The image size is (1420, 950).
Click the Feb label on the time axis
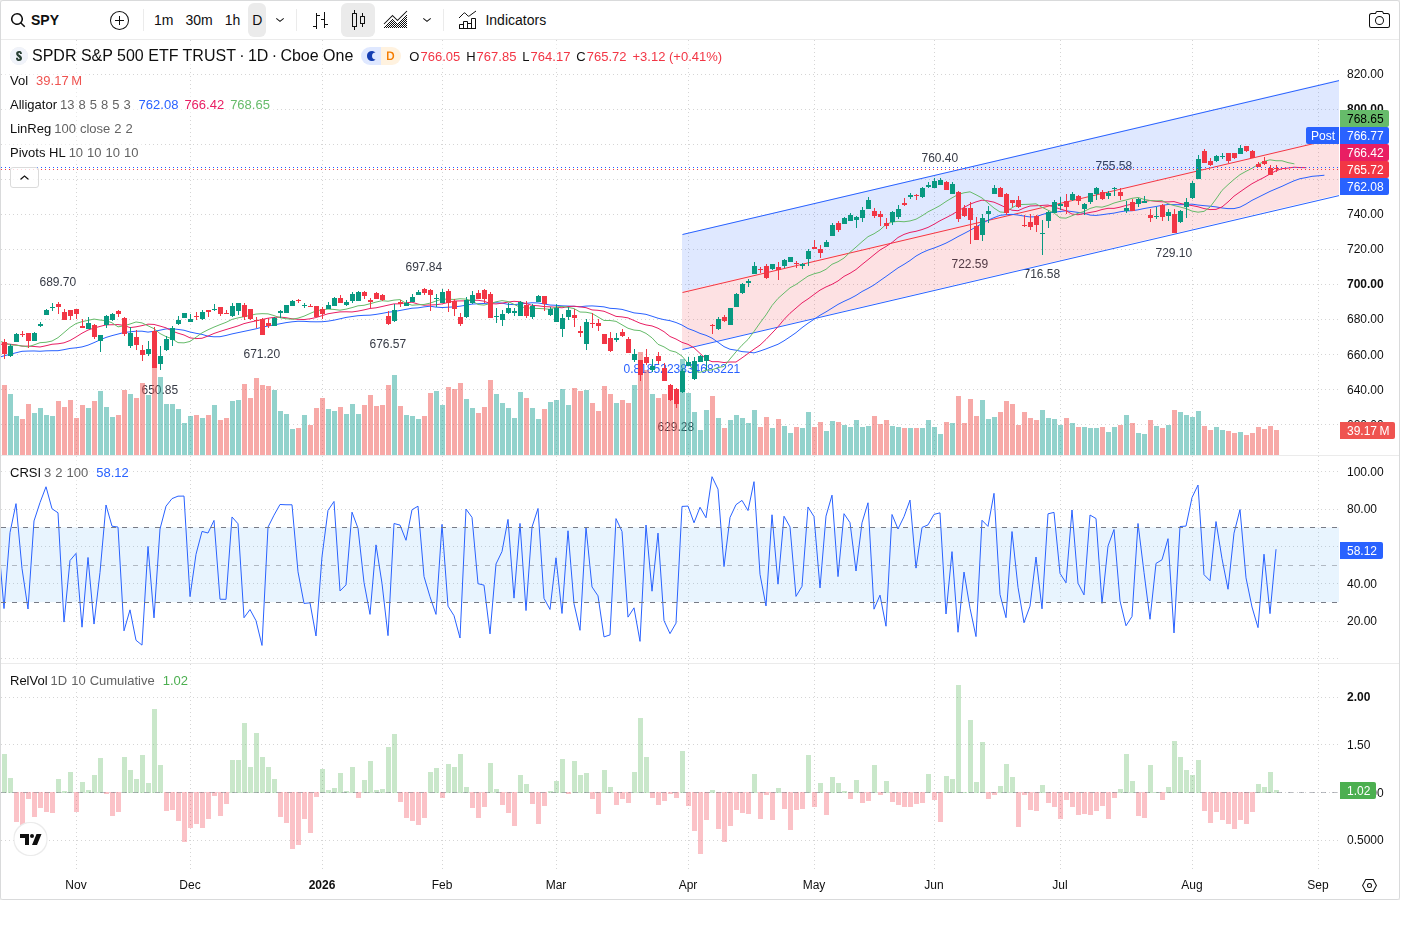pyautogui.click(x=442, y=885)
